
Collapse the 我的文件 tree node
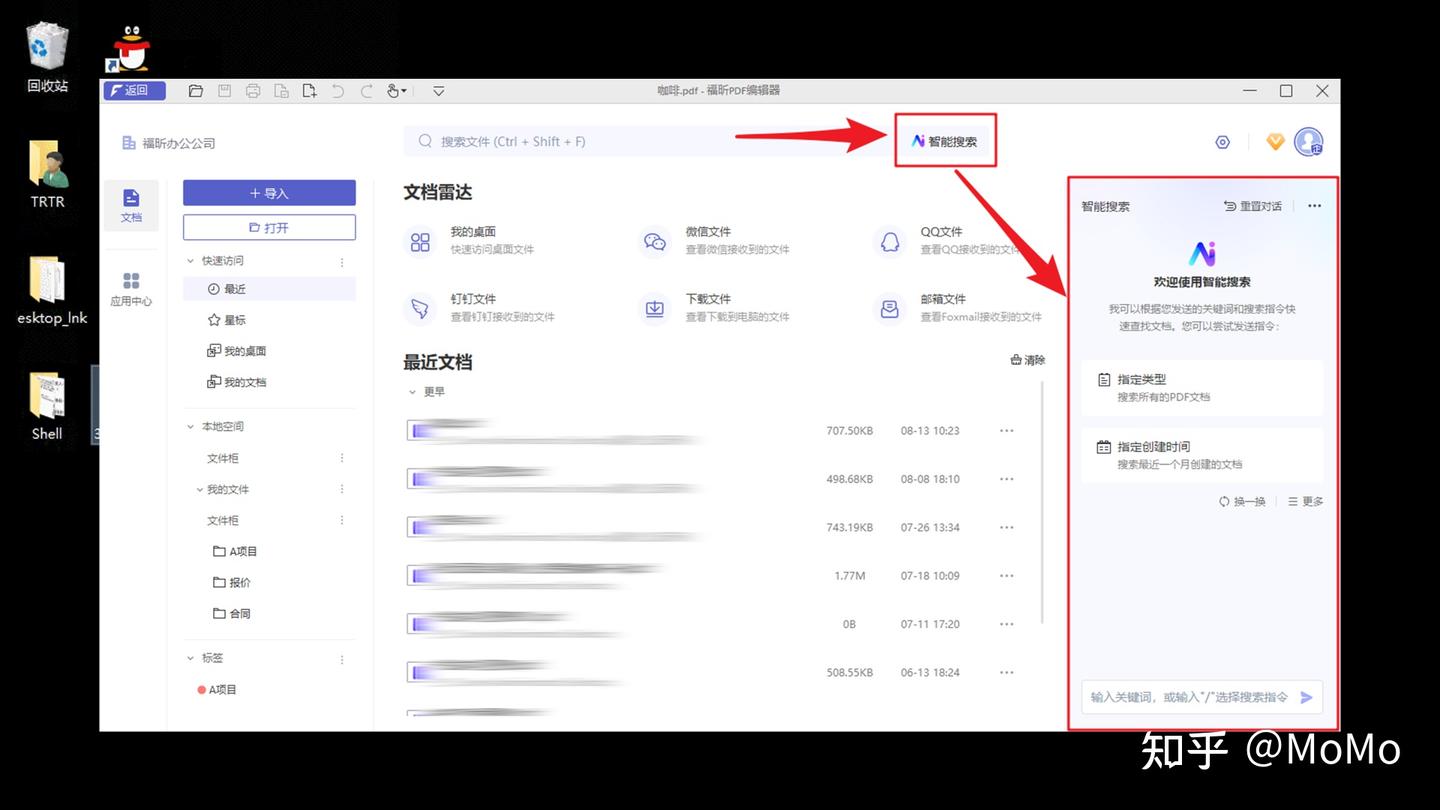[200, 490]
